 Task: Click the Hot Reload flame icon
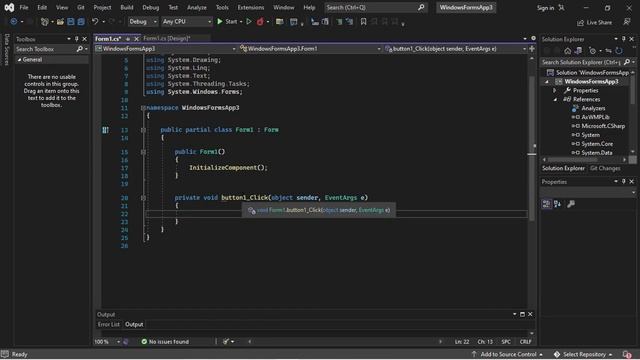coord(260,22)
